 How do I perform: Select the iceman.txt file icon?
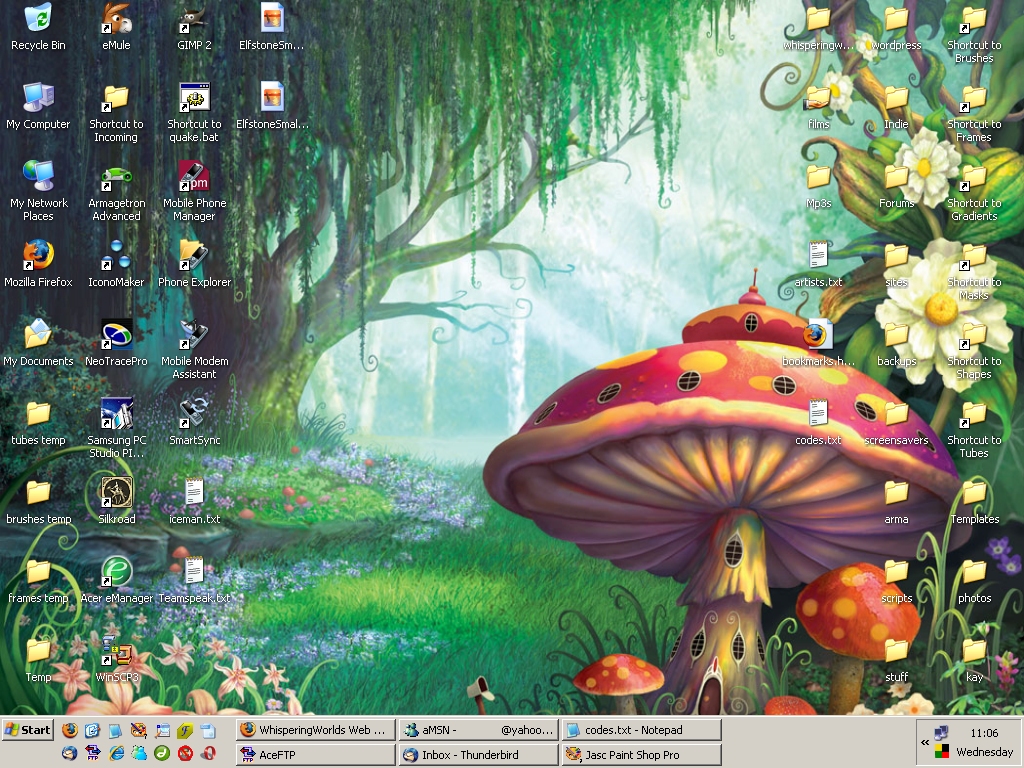[x=194, y=501]
